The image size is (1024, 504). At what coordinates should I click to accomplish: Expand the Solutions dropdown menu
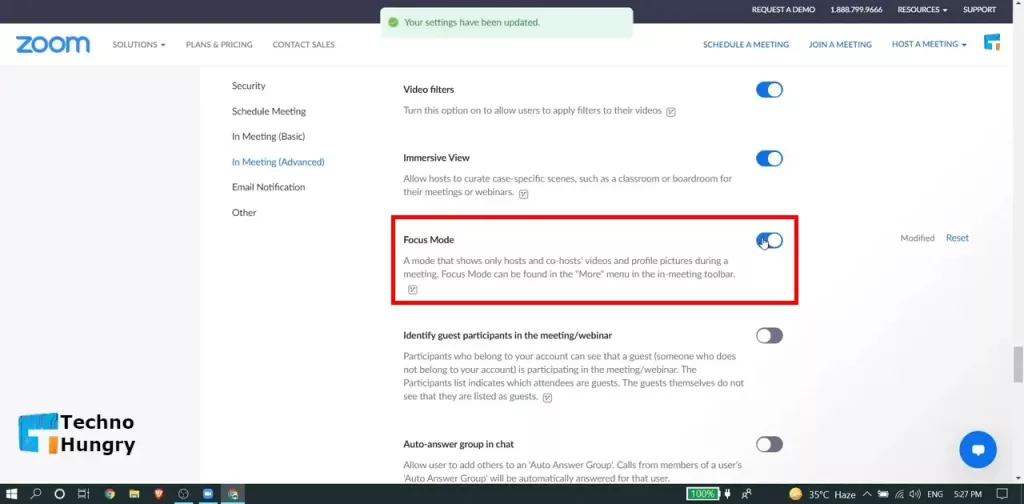[138, 44]
